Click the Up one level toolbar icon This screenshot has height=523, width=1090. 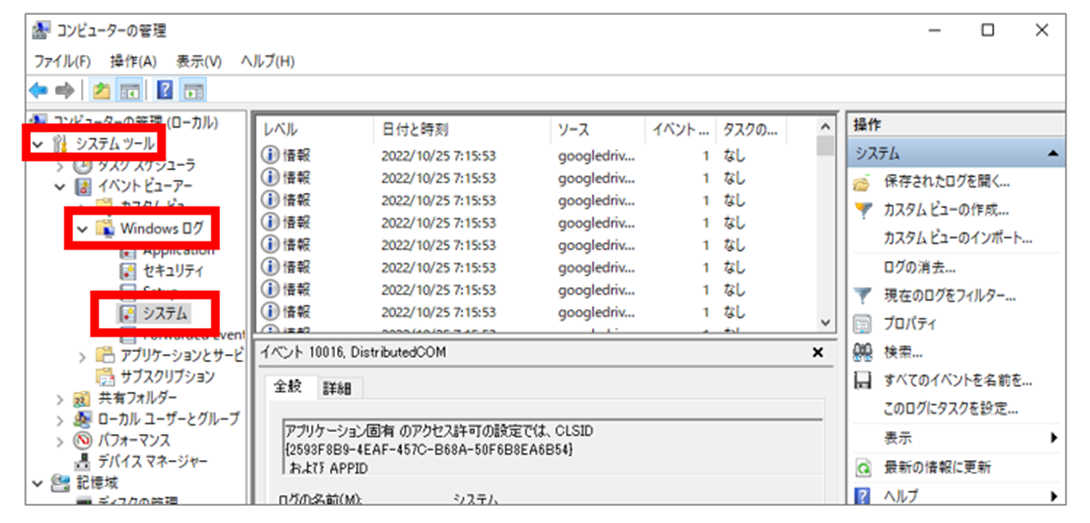102,90
